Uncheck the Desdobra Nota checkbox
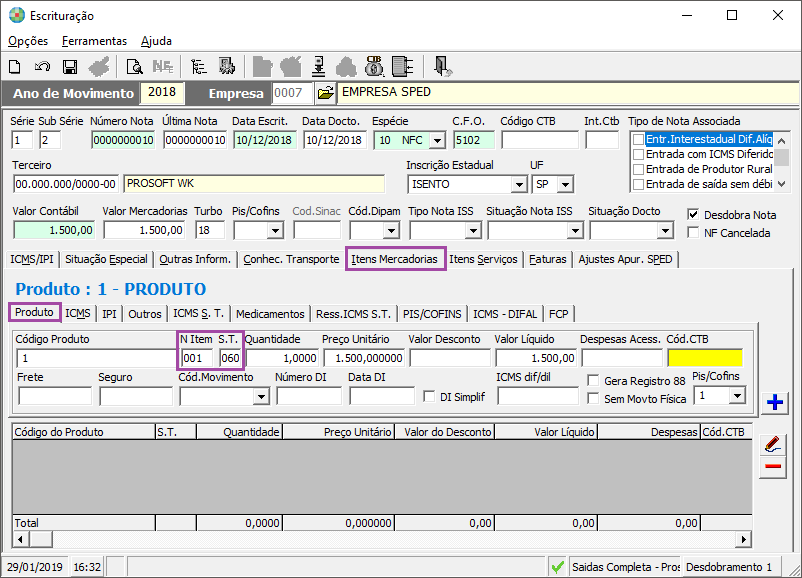Viewport: 802px width, 578px height. pyautogui.click(x=694, y=215)
